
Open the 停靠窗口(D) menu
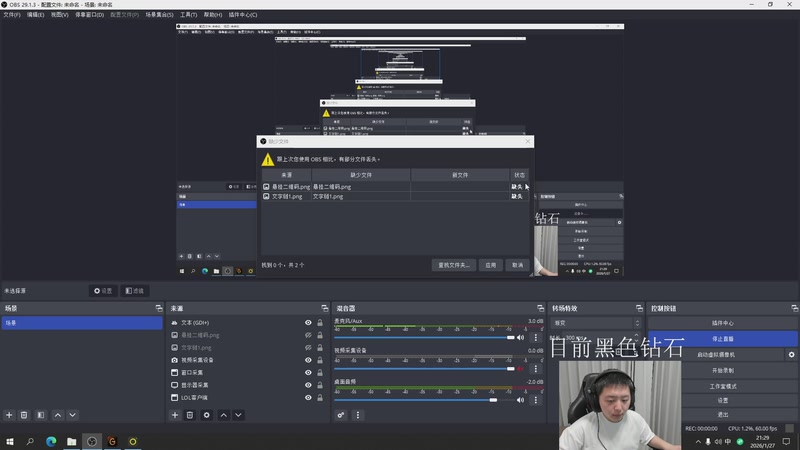coord(89,15)
